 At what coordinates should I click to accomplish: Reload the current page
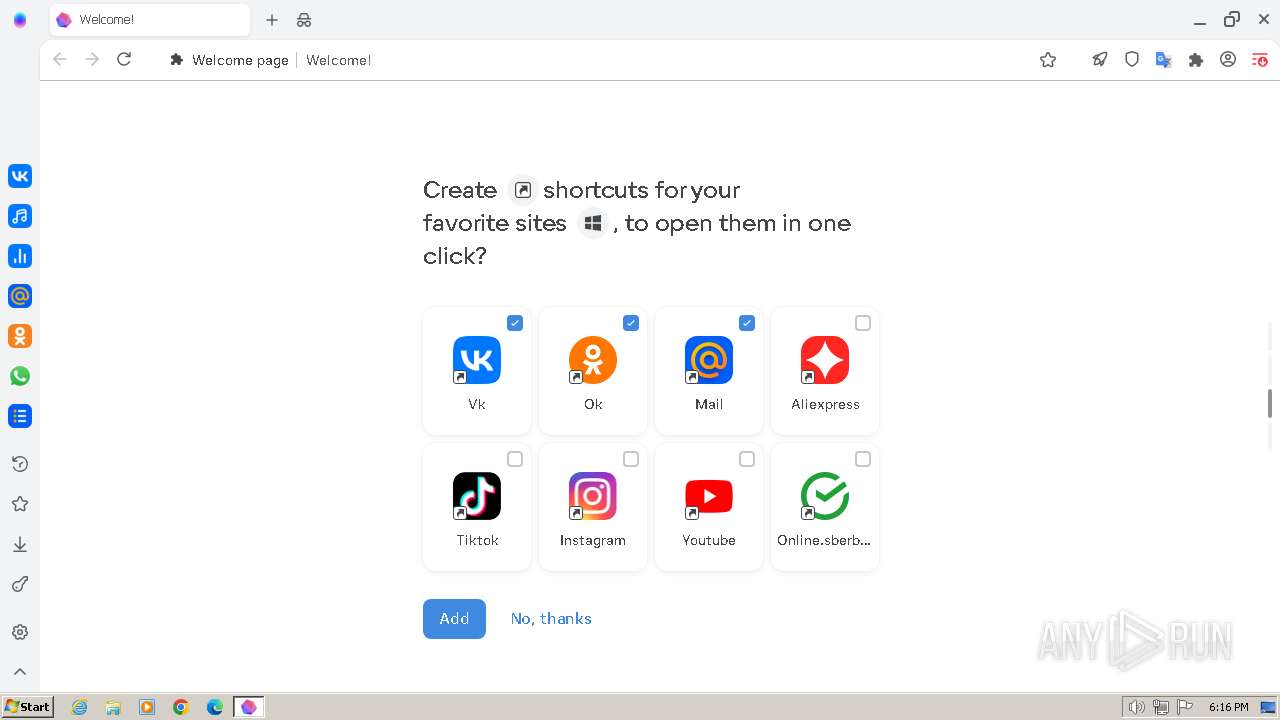point(124,60)
